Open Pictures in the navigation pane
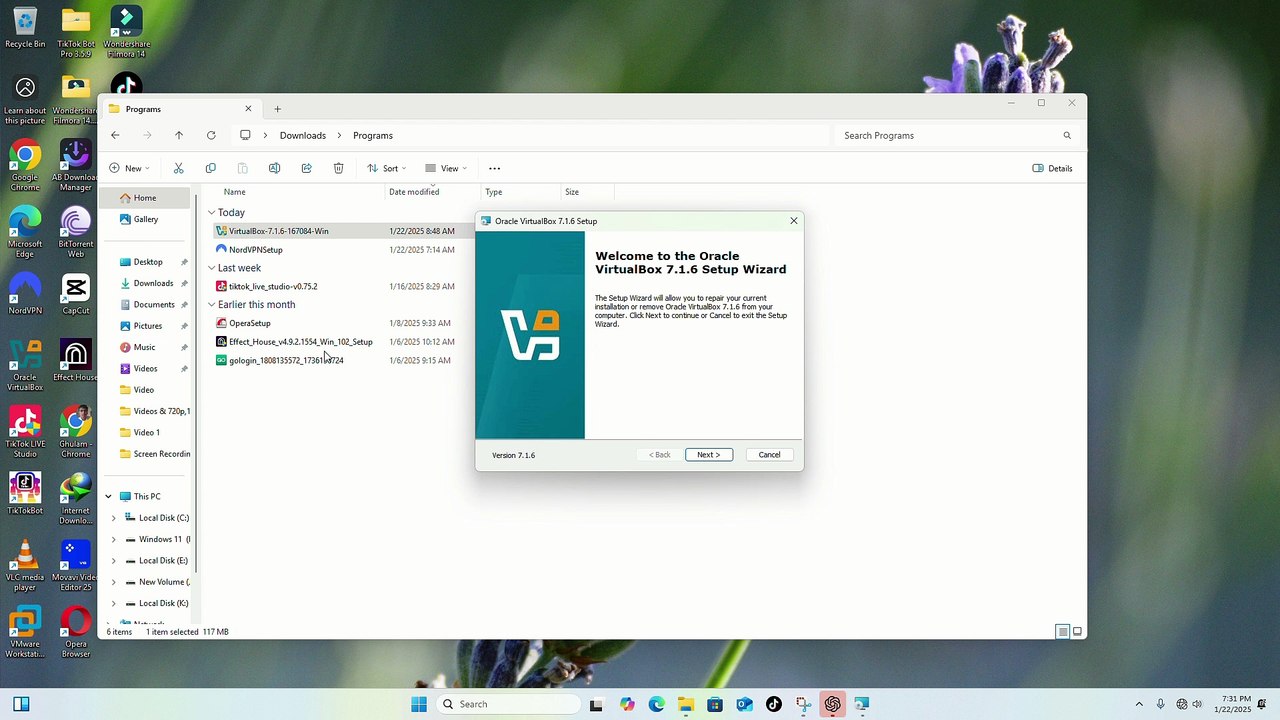Viewport: 1280px width, 720px height. click(148, 326)
